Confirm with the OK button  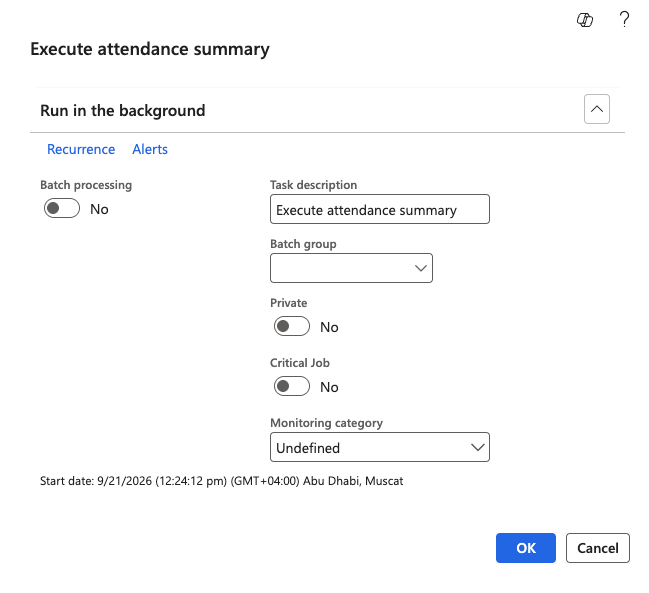pos(526,548)
